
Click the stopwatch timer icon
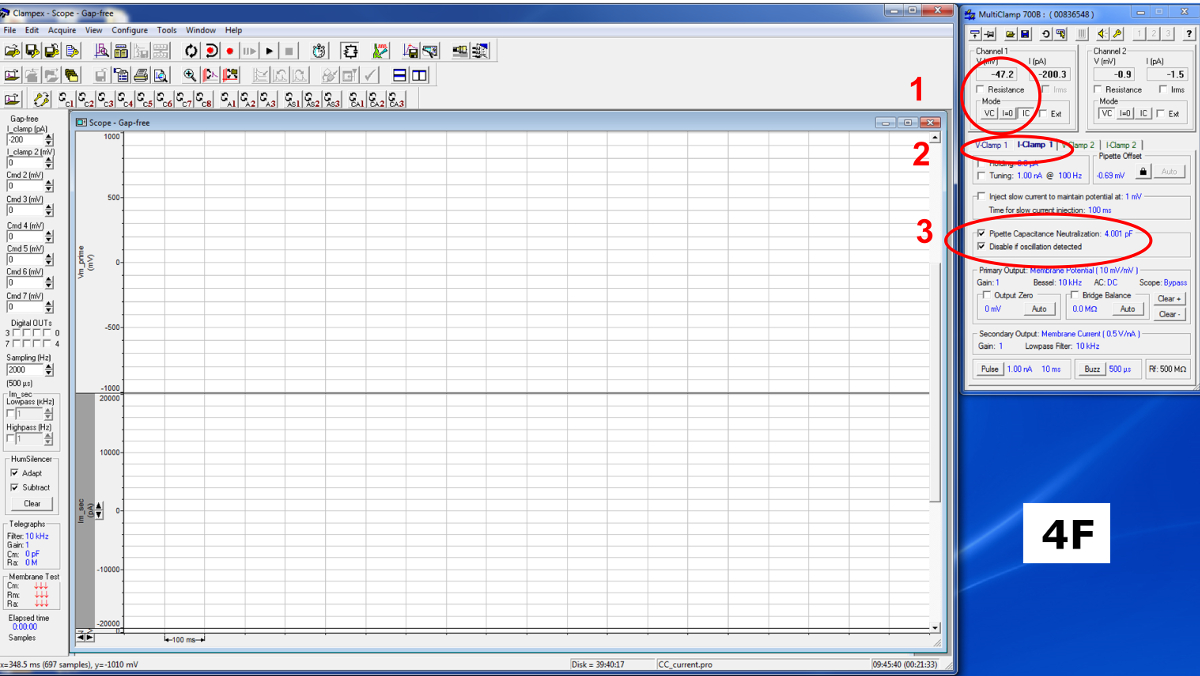(x=319, y=51)
